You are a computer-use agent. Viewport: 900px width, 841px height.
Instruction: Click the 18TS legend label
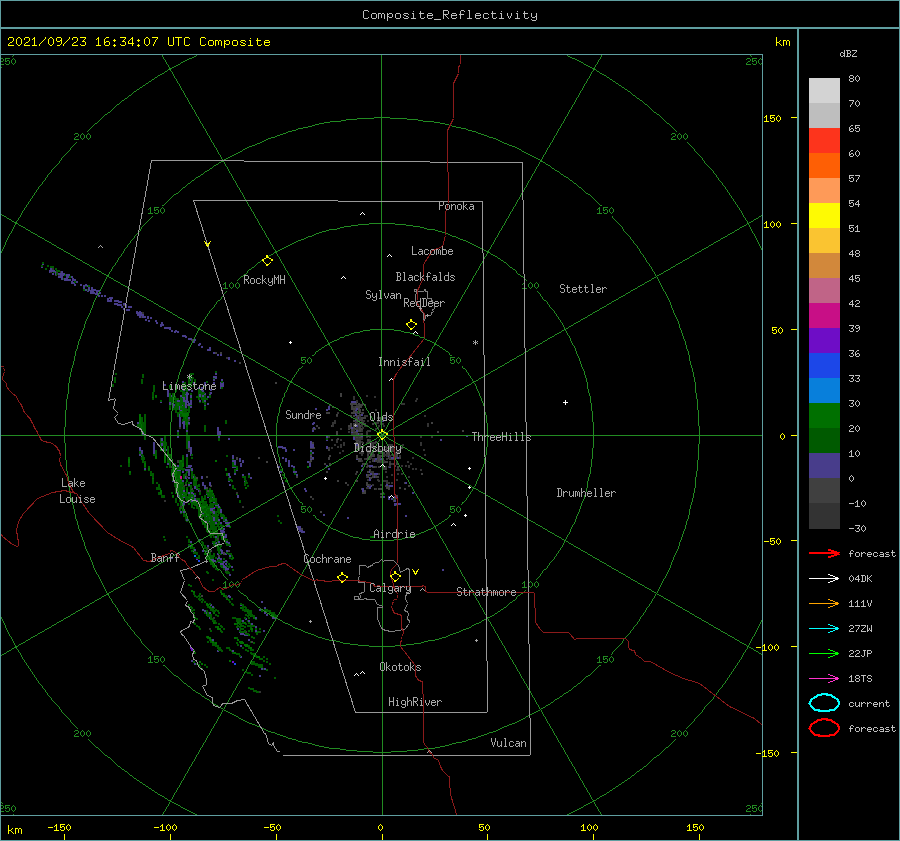pyautogui.click(x=860, y=679)
